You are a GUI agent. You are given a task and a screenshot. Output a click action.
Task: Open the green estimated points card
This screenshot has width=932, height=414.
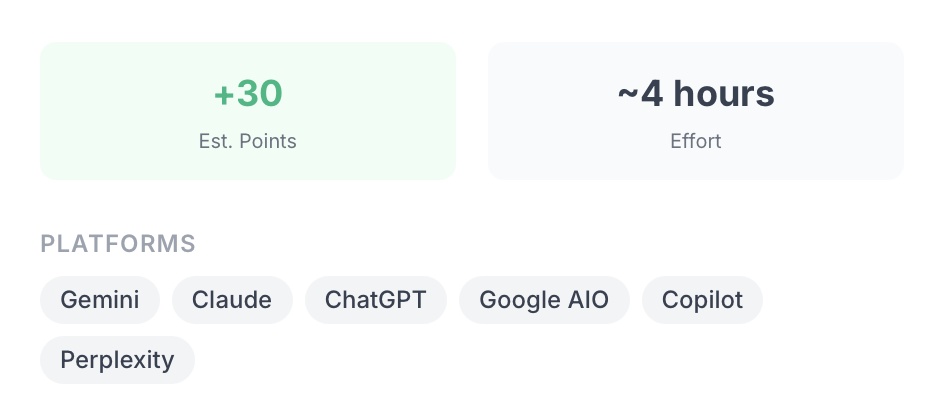pyautogui.click(x=248, y=110)
